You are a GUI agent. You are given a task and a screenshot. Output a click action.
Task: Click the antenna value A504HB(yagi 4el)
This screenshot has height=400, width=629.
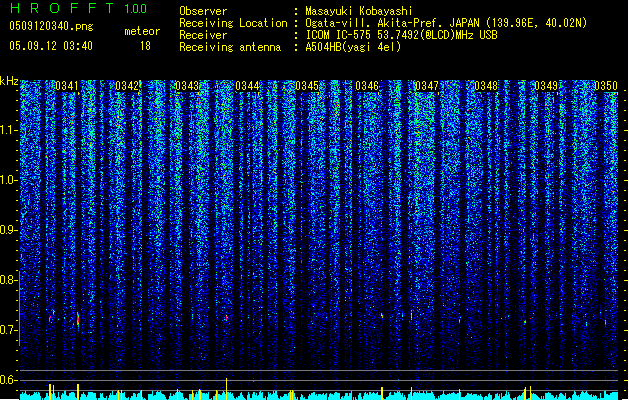click(x=353, y=47)
